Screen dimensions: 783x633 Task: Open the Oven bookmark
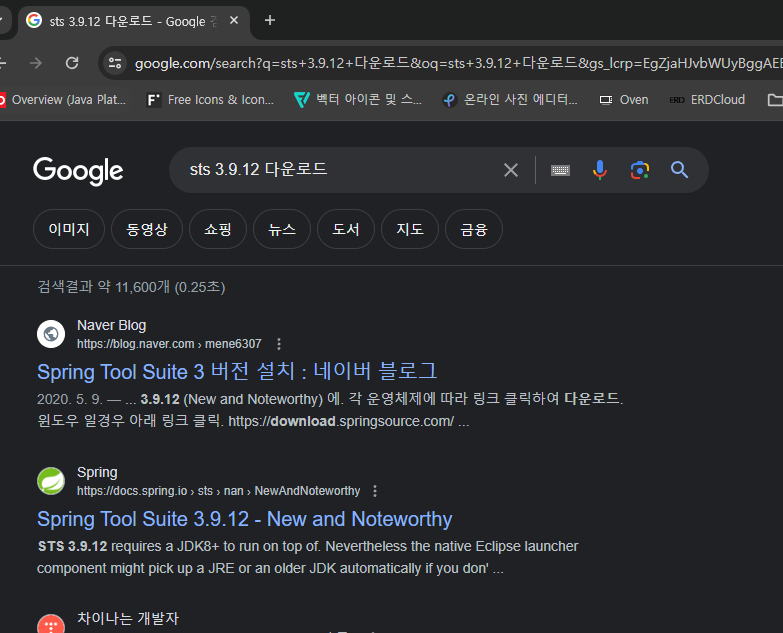click(624, 100)
